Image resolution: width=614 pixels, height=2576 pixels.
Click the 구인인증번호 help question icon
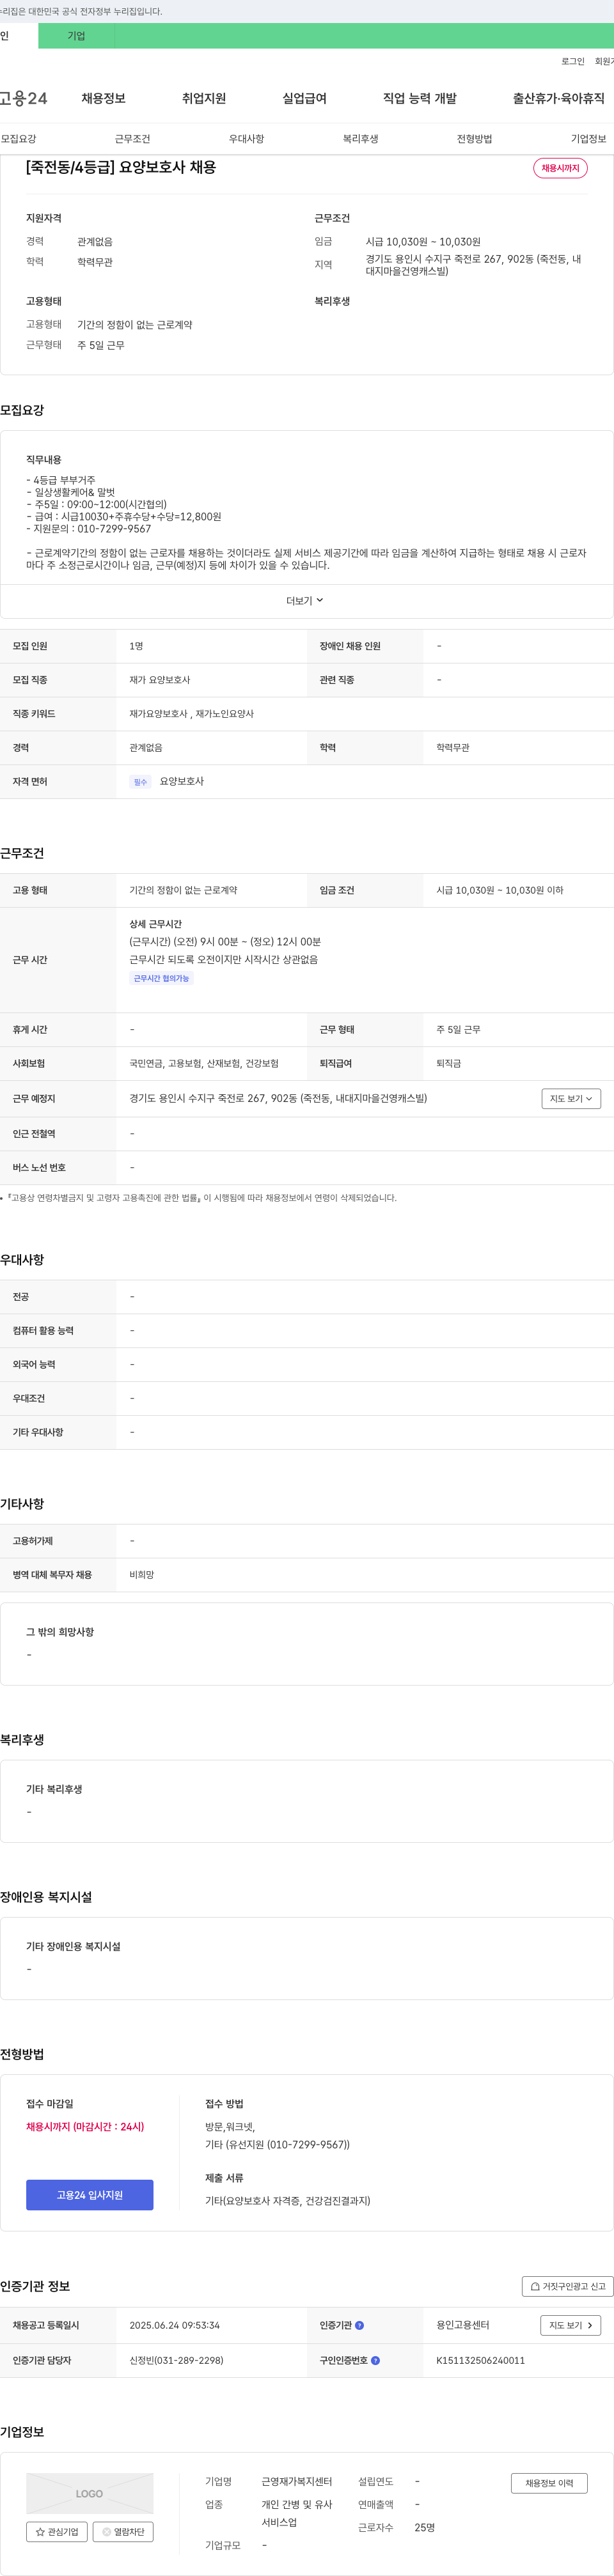pyautogui.click(x=375, y=2360)
